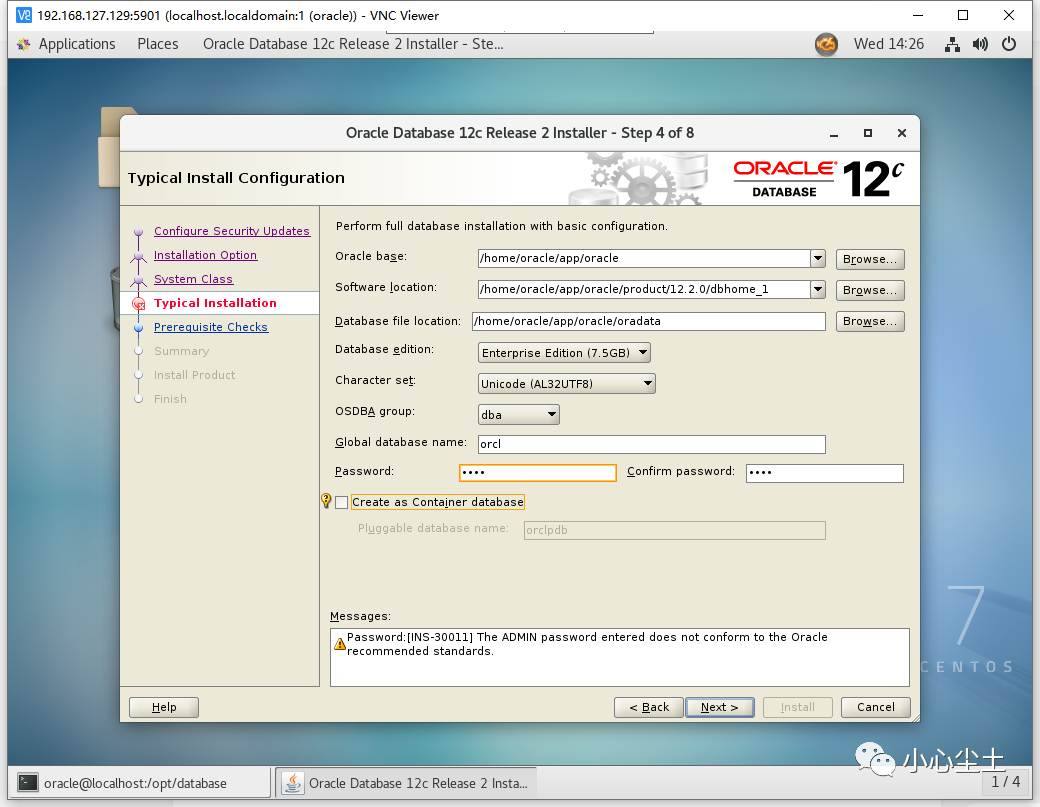
Task: Open the OSDBA group dropdown
Action: tap(519, 415)
